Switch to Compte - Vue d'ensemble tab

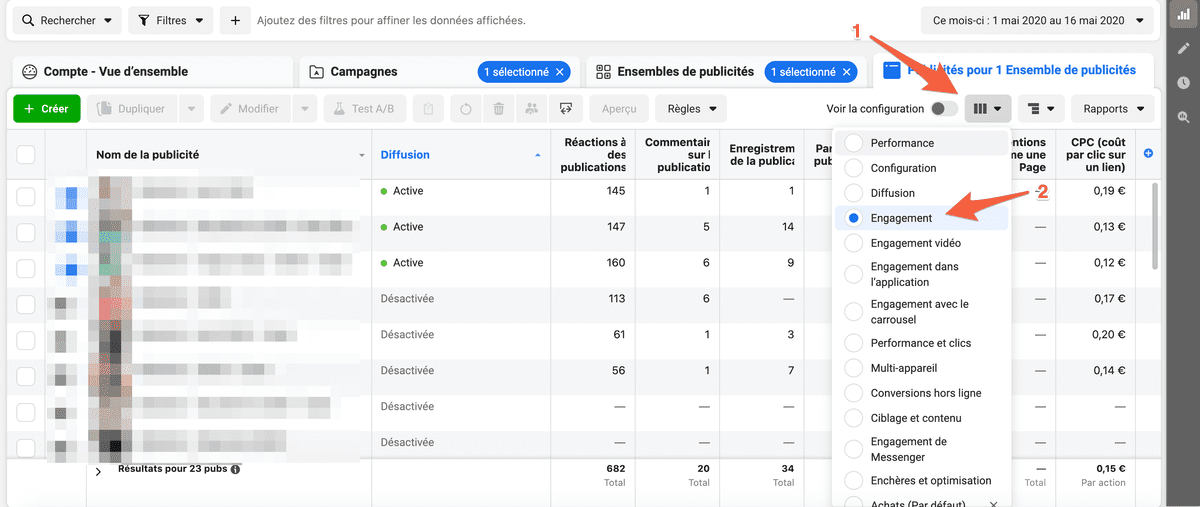[x=153, y=71]
